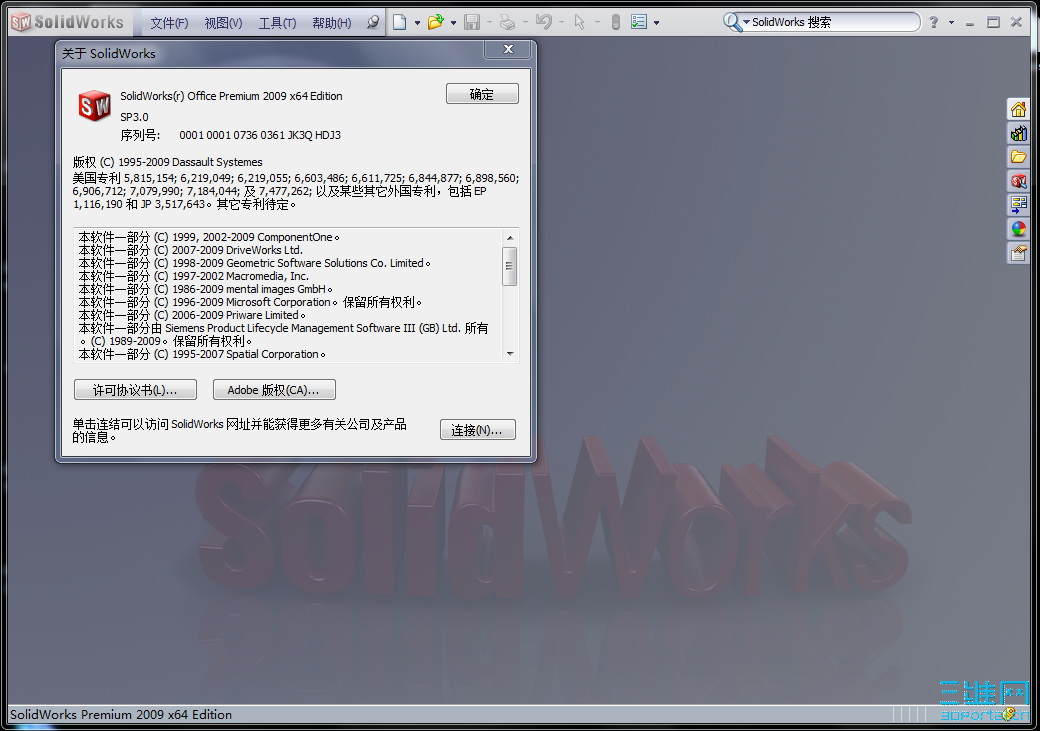Click the copyright list scrollbar thumb

[509, 266]
